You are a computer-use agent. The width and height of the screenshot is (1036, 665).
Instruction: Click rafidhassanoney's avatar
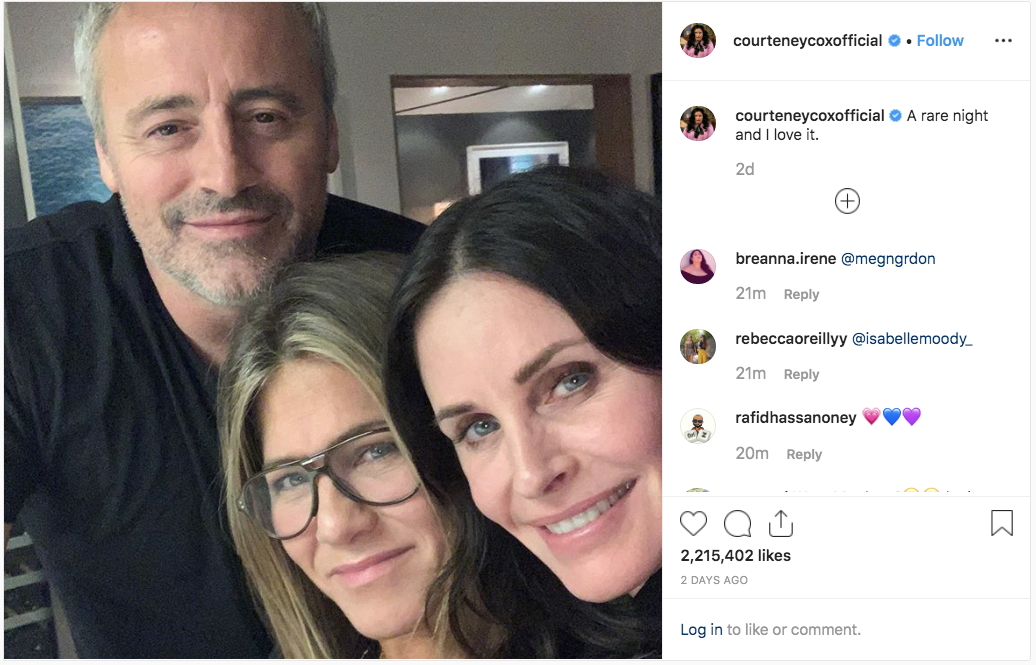click(x=698, y=426)
